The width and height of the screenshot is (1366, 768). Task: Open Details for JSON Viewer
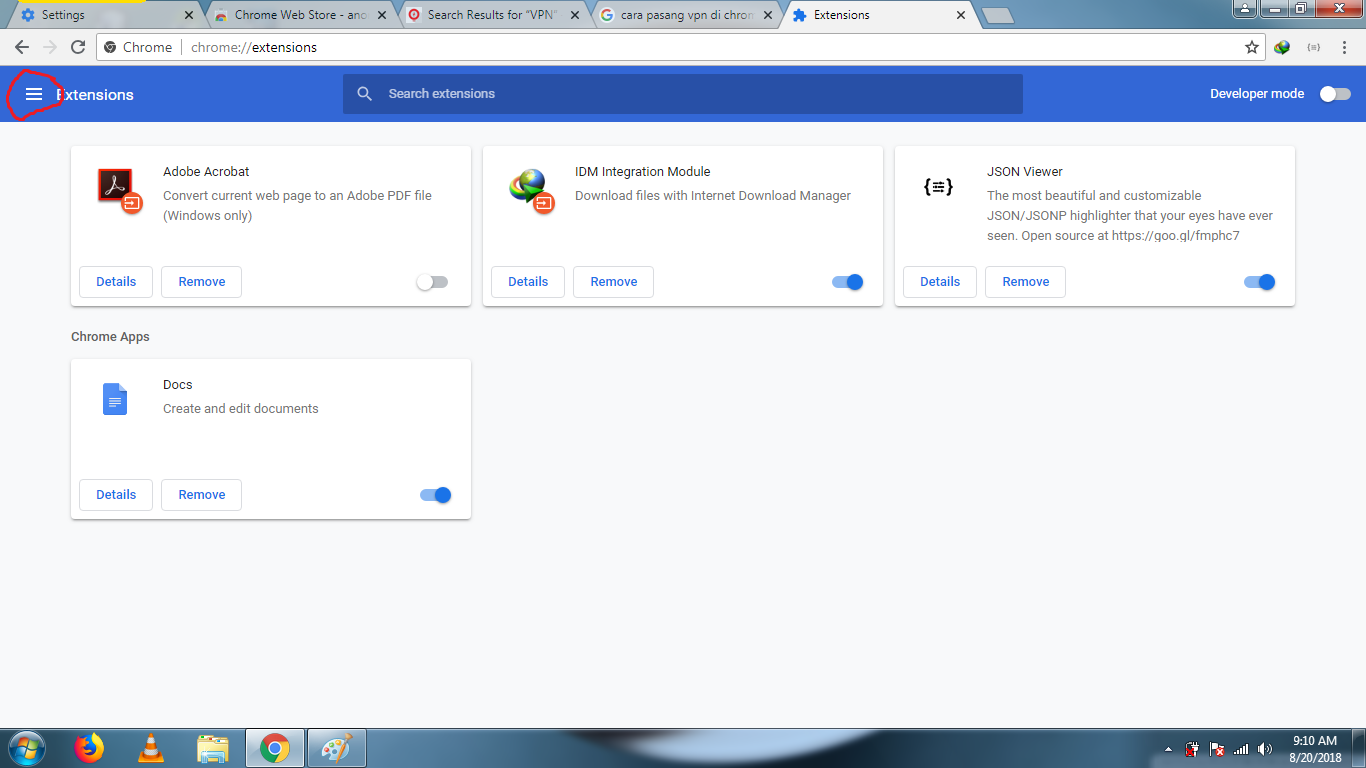(939, 282)
